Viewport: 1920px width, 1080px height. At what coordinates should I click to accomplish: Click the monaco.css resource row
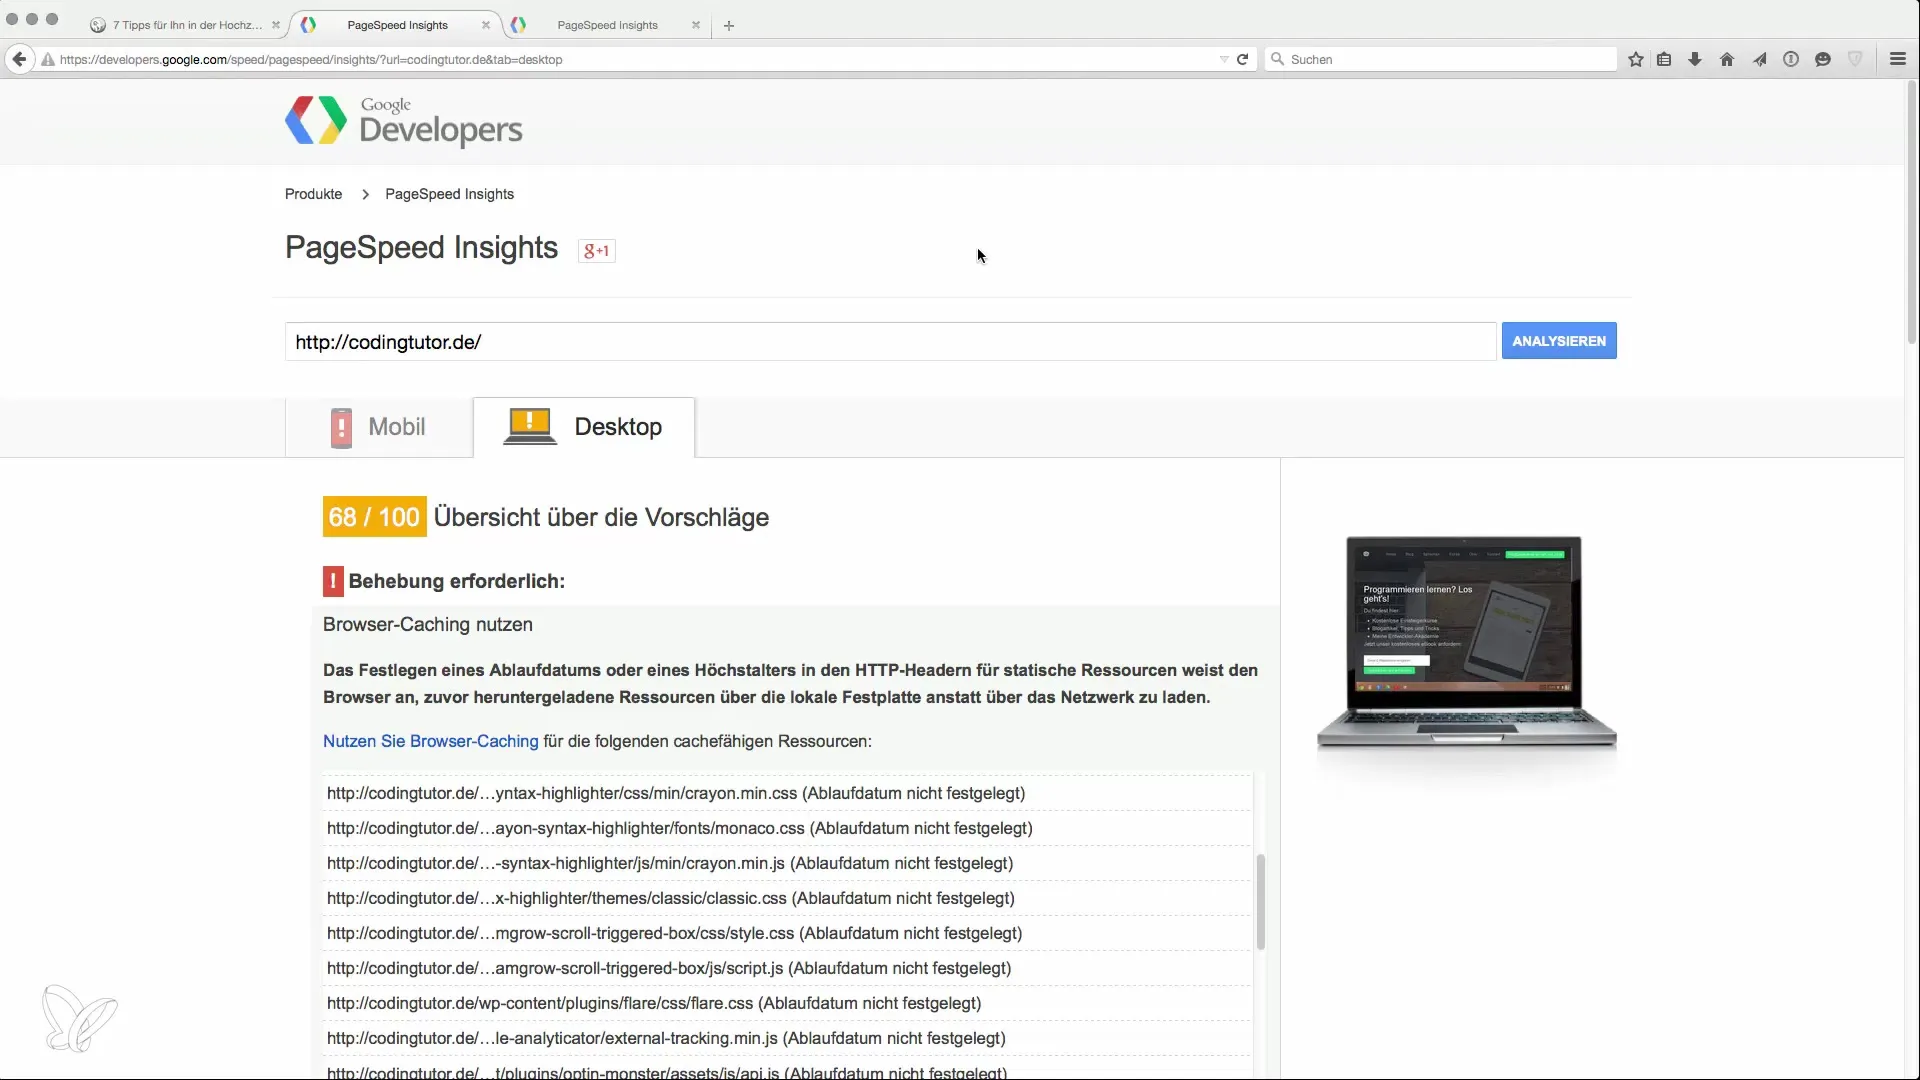click(x=787, y=828)
